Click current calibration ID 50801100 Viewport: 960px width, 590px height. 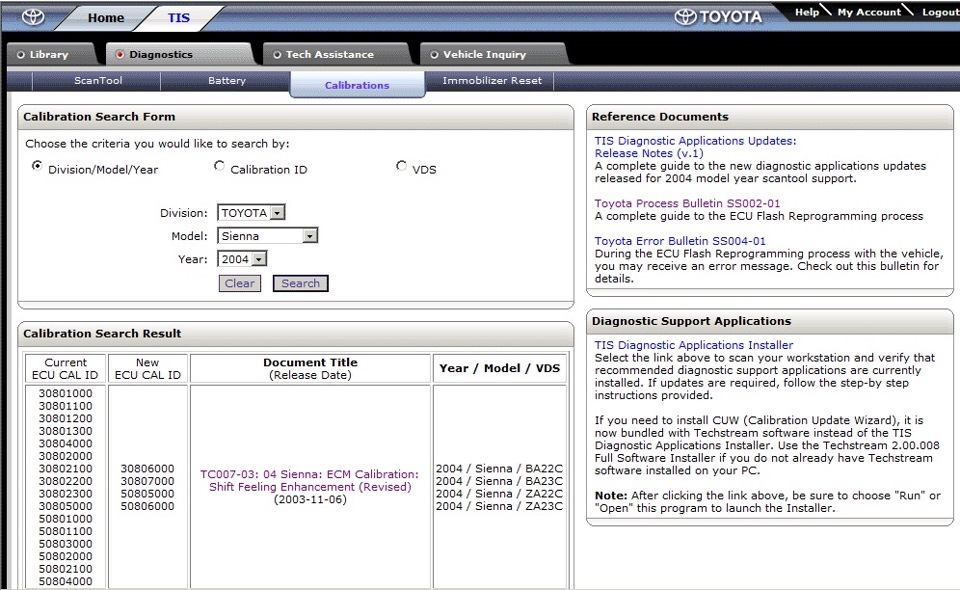(66, 531)
